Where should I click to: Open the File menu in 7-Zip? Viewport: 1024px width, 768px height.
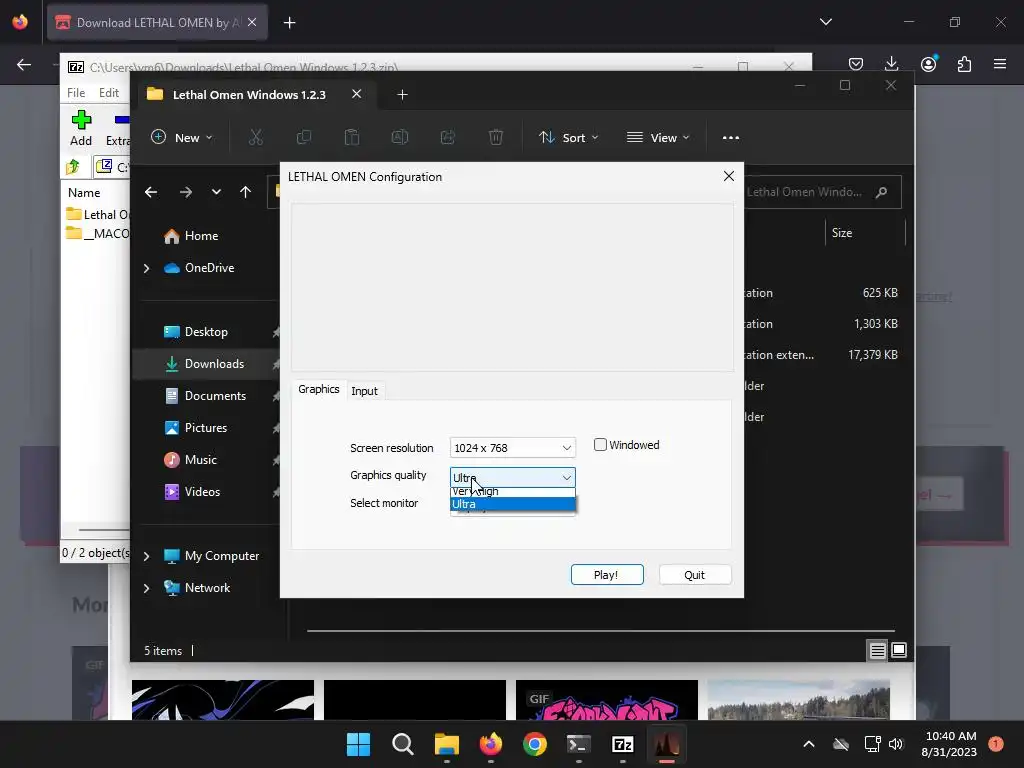(x=76, y=93)
